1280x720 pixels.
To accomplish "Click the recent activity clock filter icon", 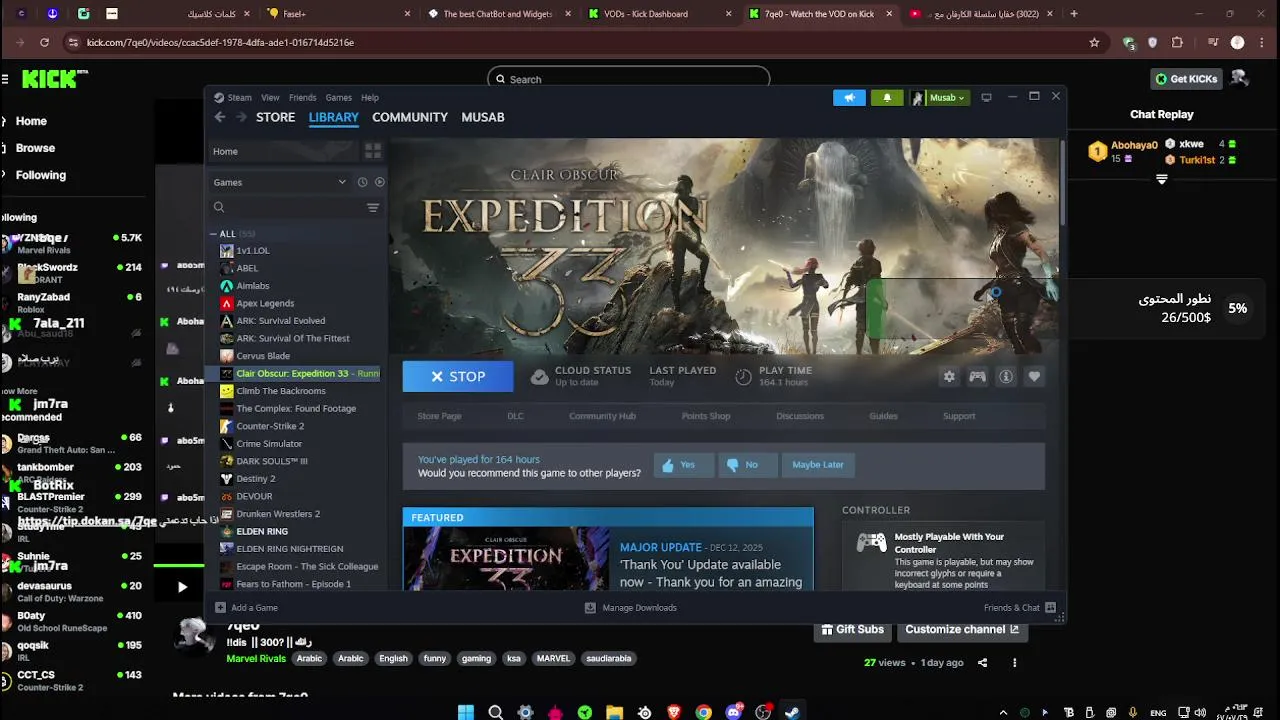I will point(362,182).
